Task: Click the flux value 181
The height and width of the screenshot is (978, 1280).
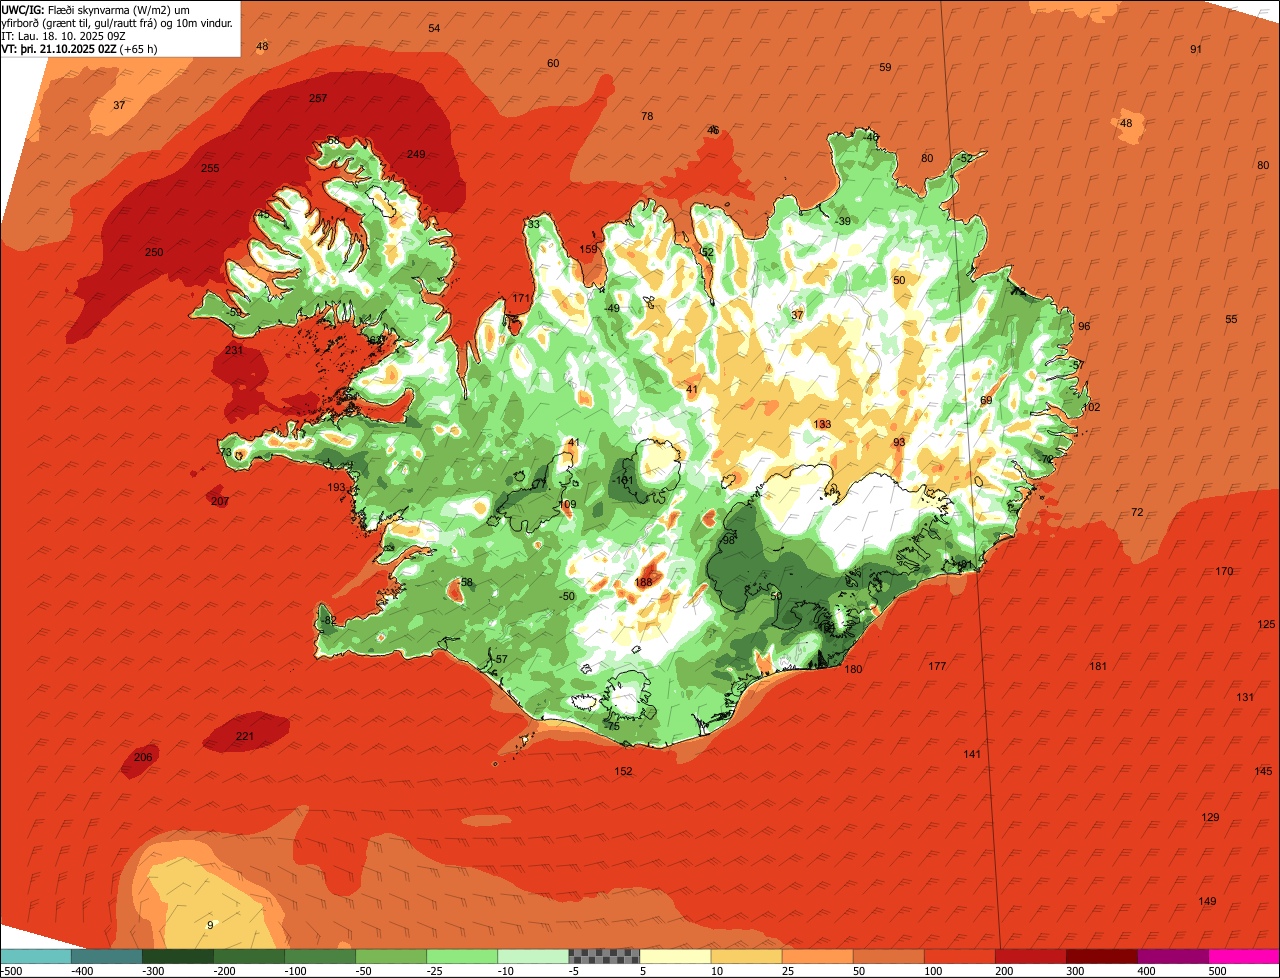Action: [1098, 666]
